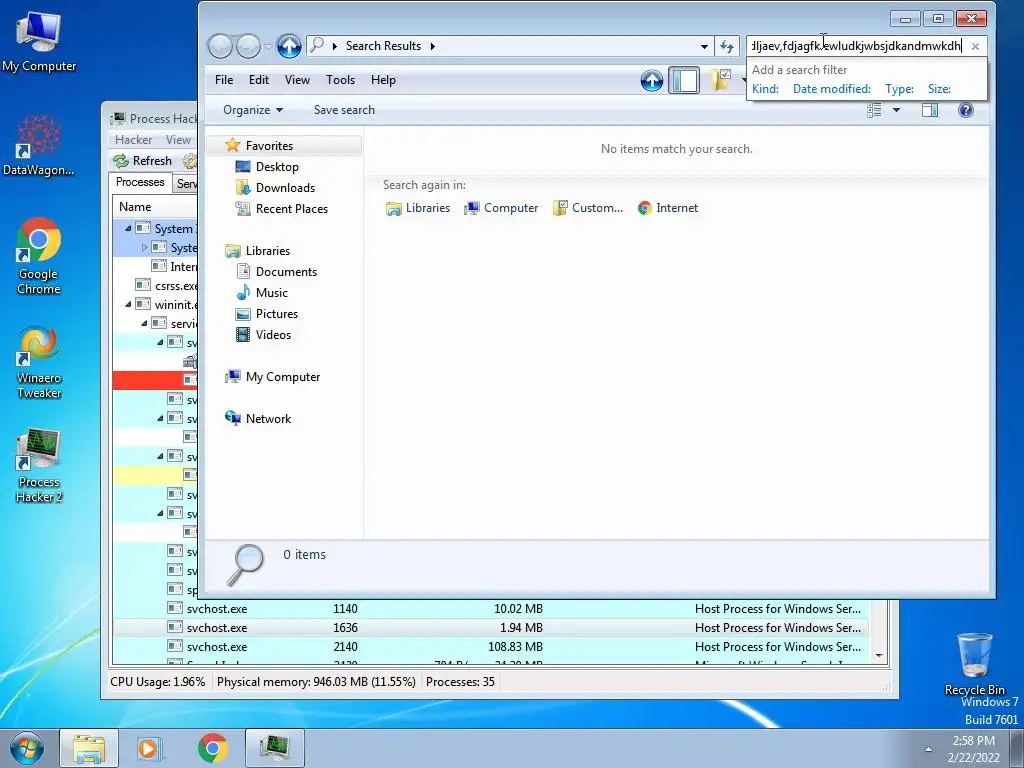Click the blue Up arrow toolbar icon

651,80
